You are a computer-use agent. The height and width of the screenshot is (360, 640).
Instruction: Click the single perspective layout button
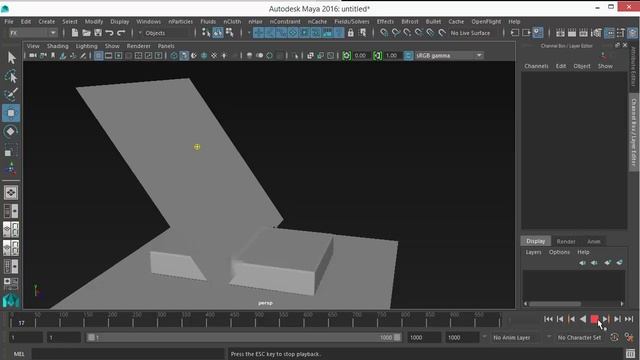coord(11,192)
